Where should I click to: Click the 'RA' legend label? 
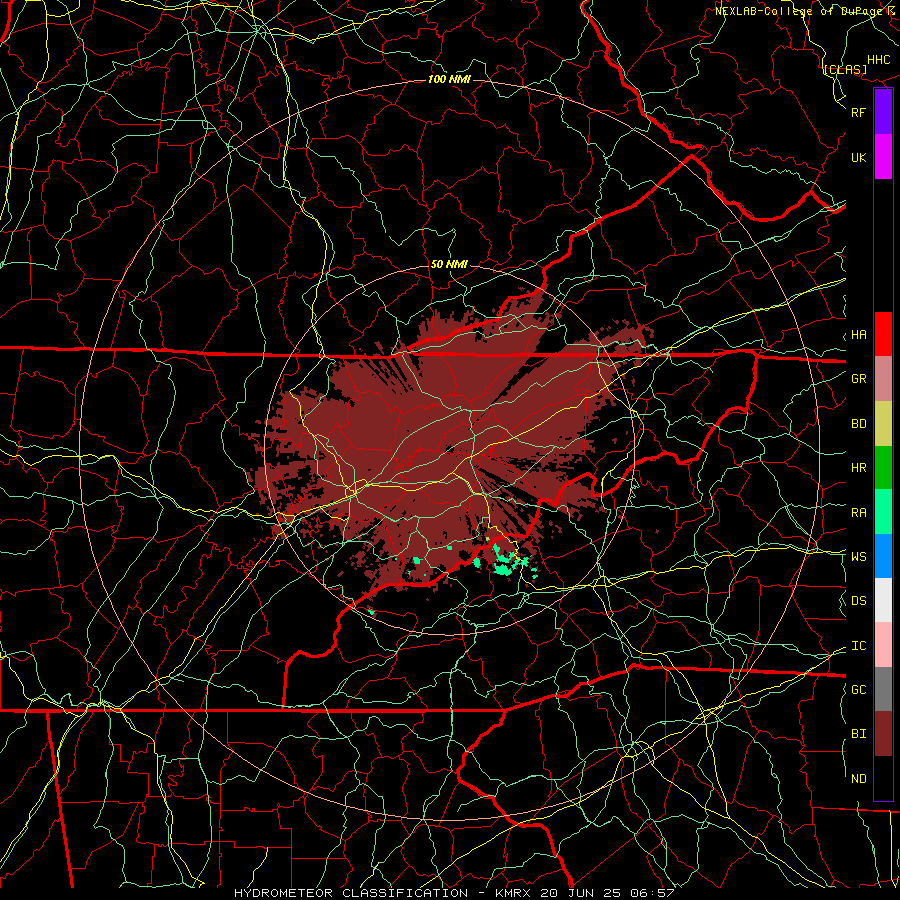858,513
